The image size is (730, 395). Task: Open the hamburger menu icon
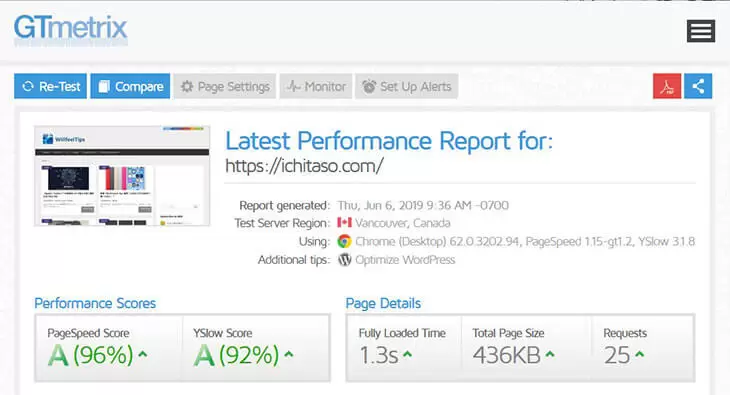click(701, 31)
